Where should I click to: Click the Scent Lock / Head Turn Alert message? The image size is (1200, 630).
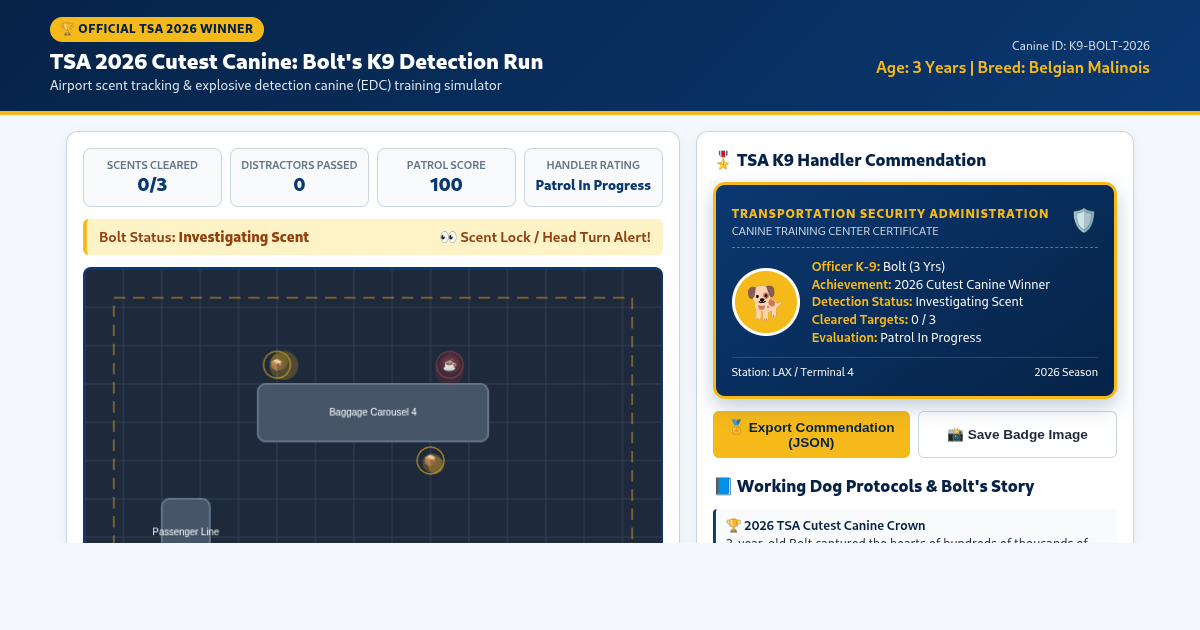[x=545, y=237]
